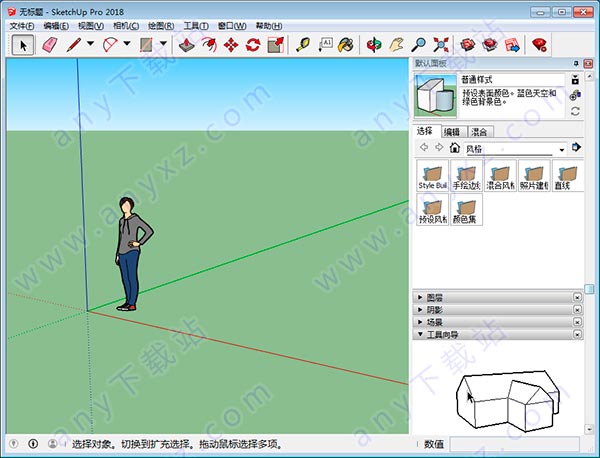The image size is (600, 458).
Task: Open the 风格 style library dropdown
Action: pos(562,150)
